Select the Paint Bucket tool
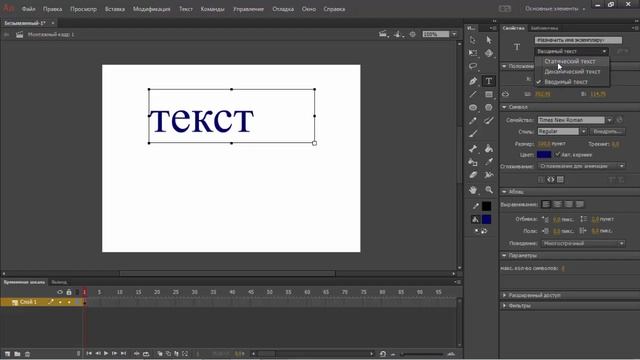The width and height of the screenshot is (640, 360). pos(489,149)
